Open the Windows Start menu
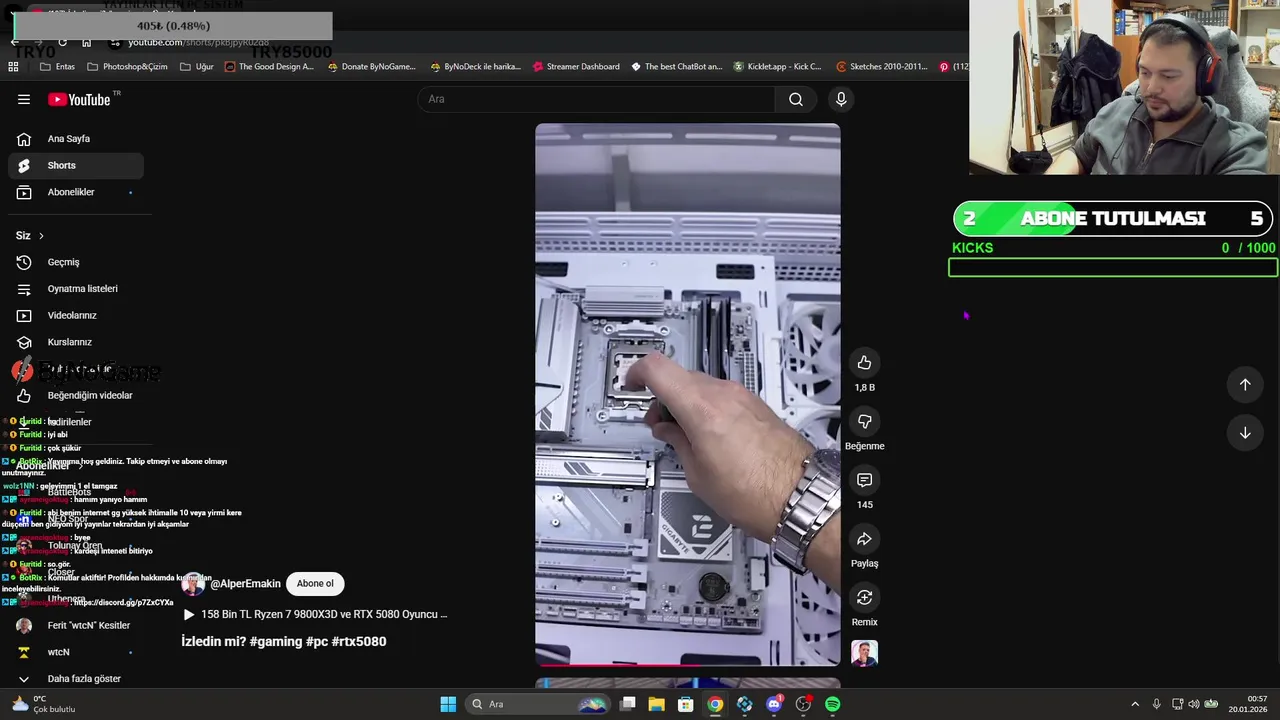 448,704
